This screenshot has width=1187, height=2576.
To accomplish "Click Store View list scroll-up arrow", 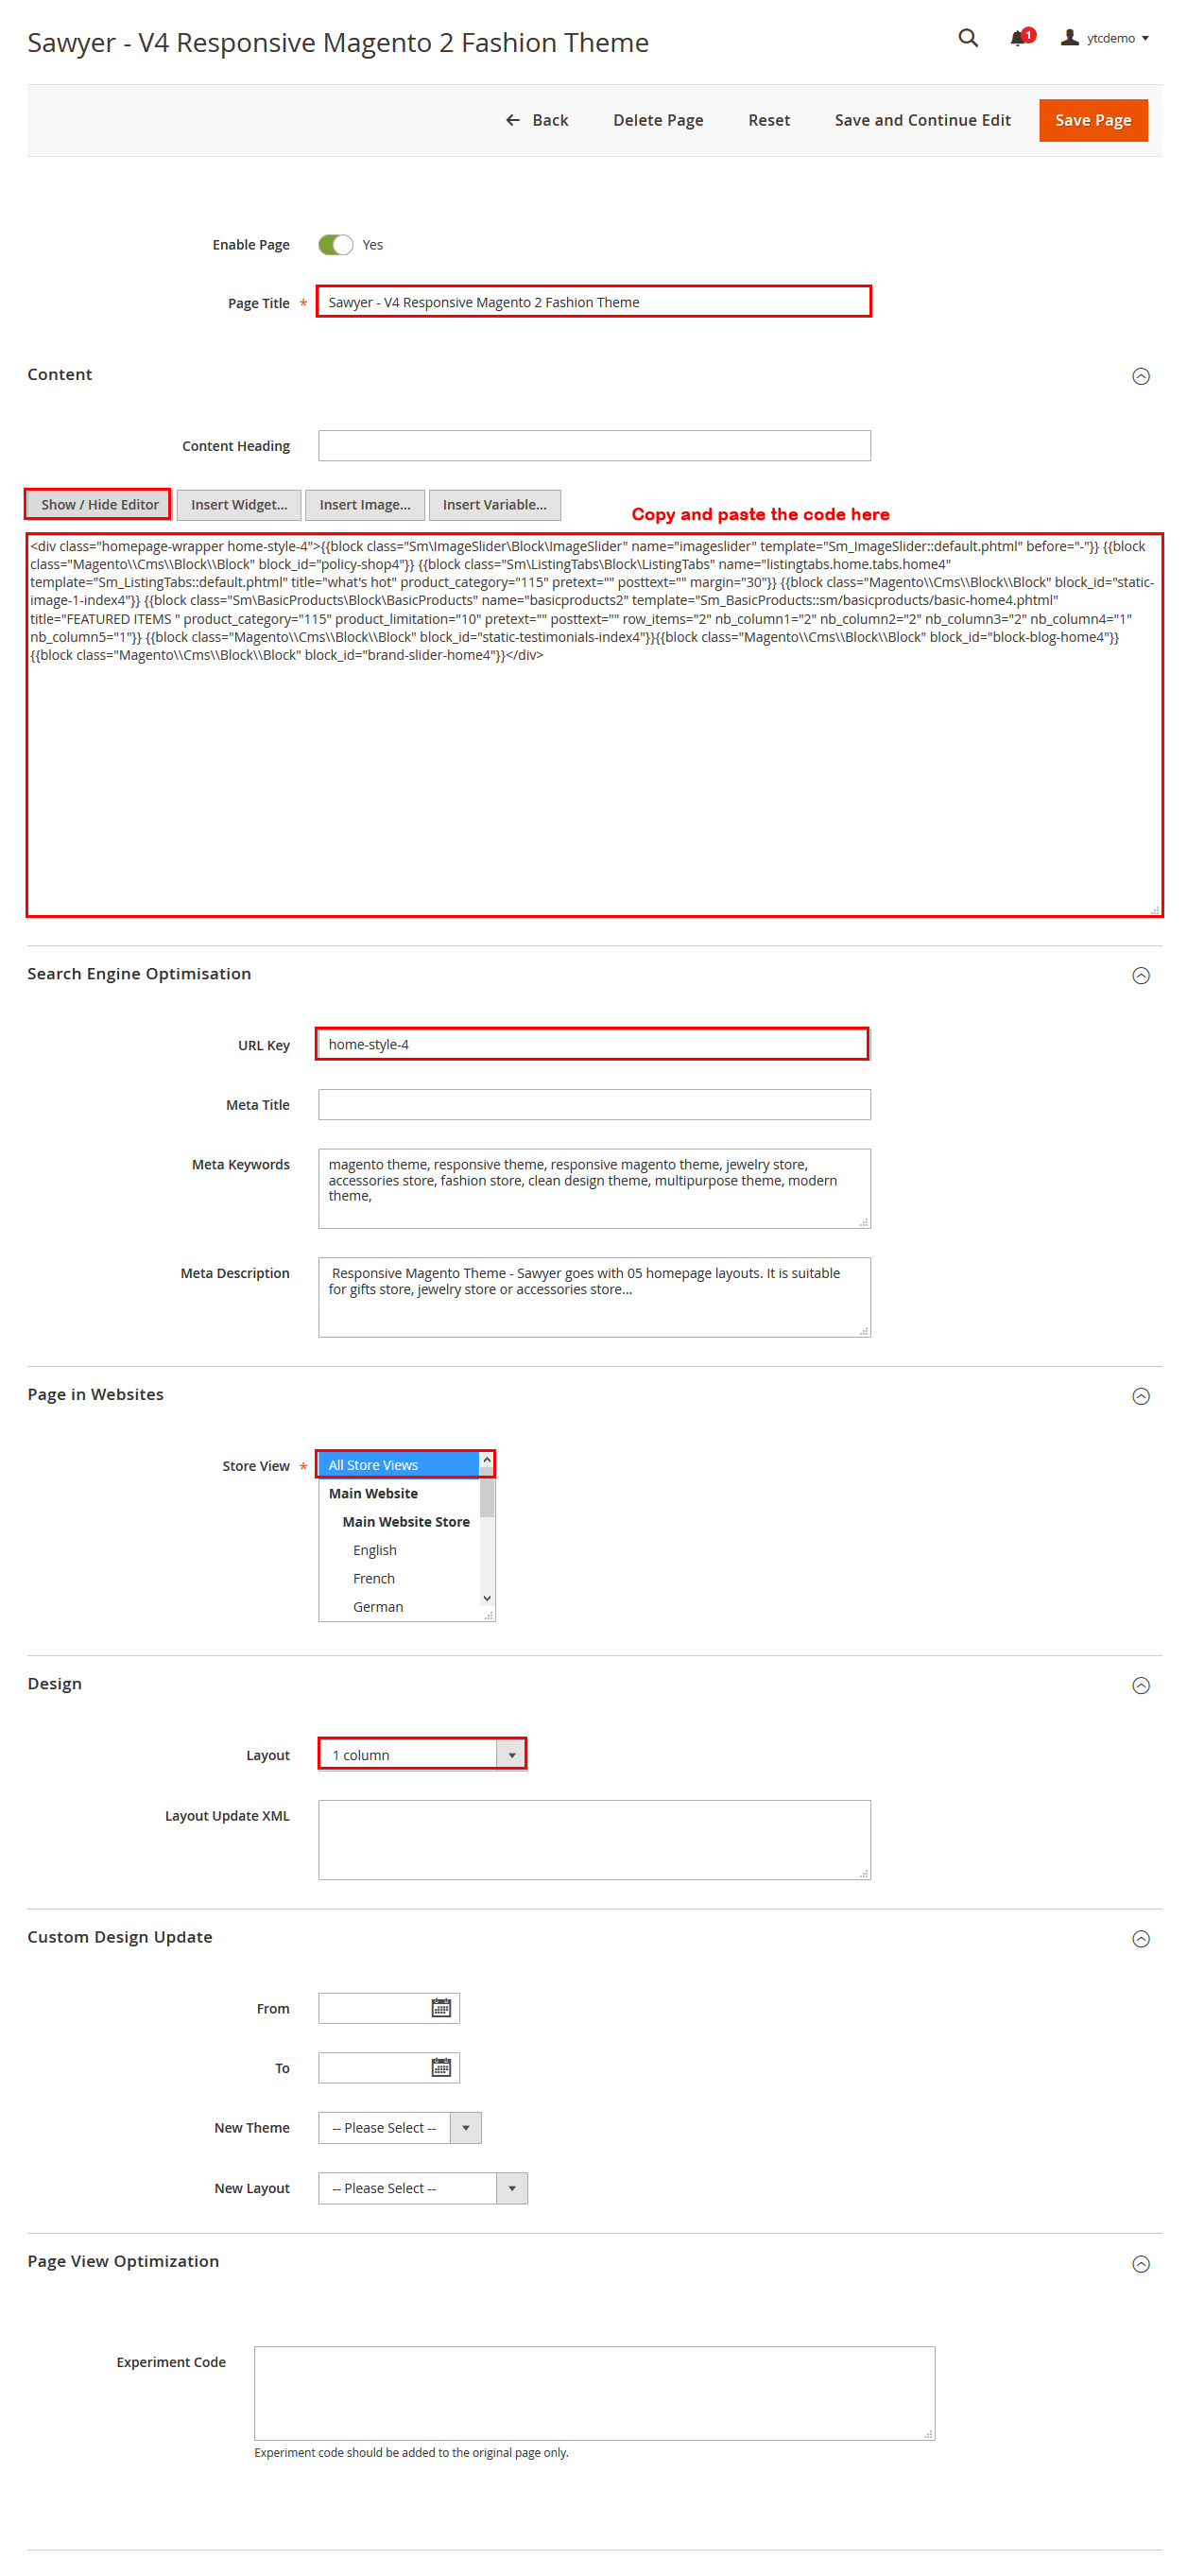I will 487,1461.
